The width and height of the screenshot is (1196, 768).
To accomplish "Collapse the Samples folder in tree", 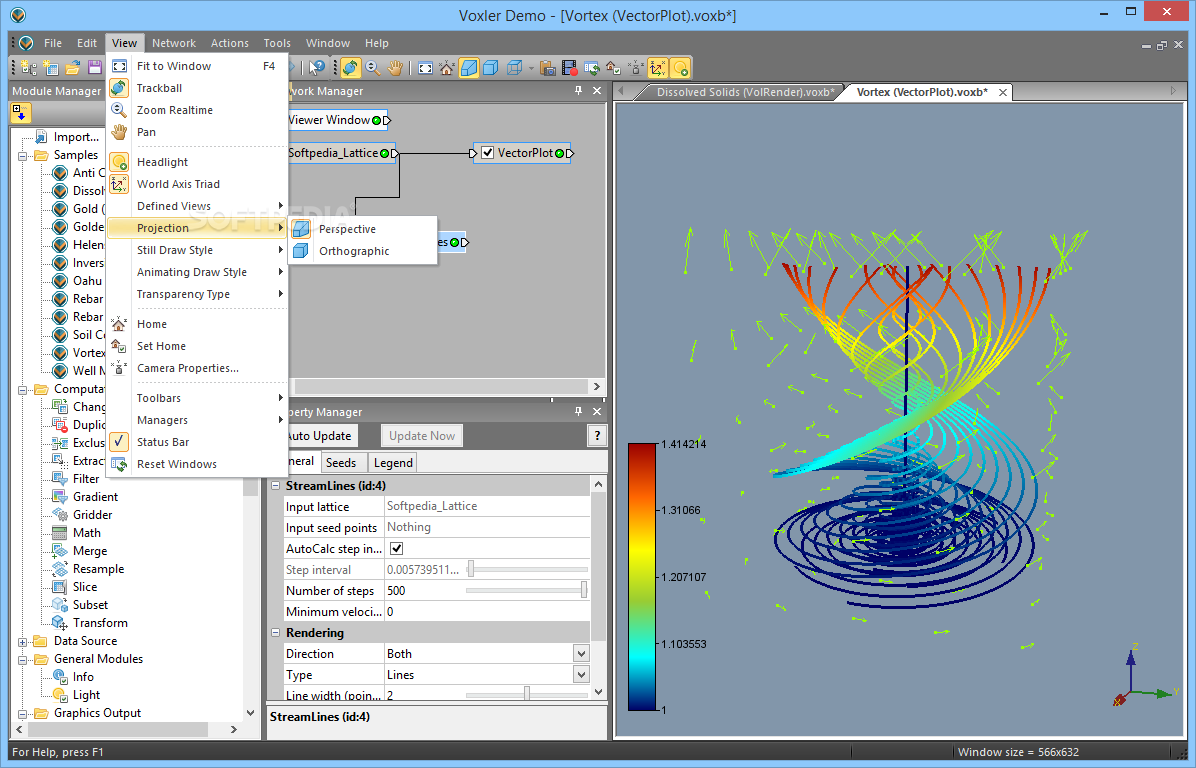I will (22, 155).
